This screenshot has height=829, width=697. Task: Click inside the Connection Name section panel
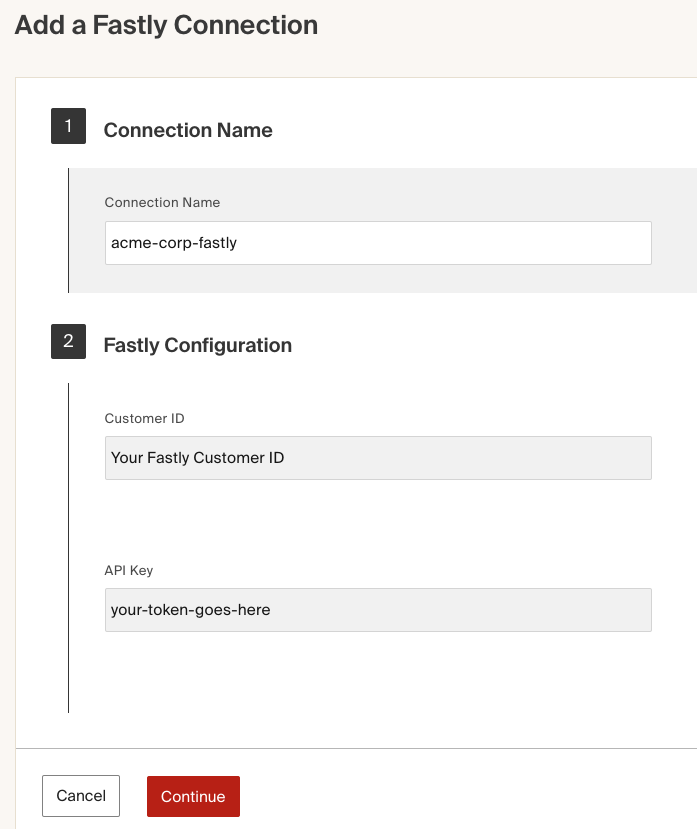point(400,280)
